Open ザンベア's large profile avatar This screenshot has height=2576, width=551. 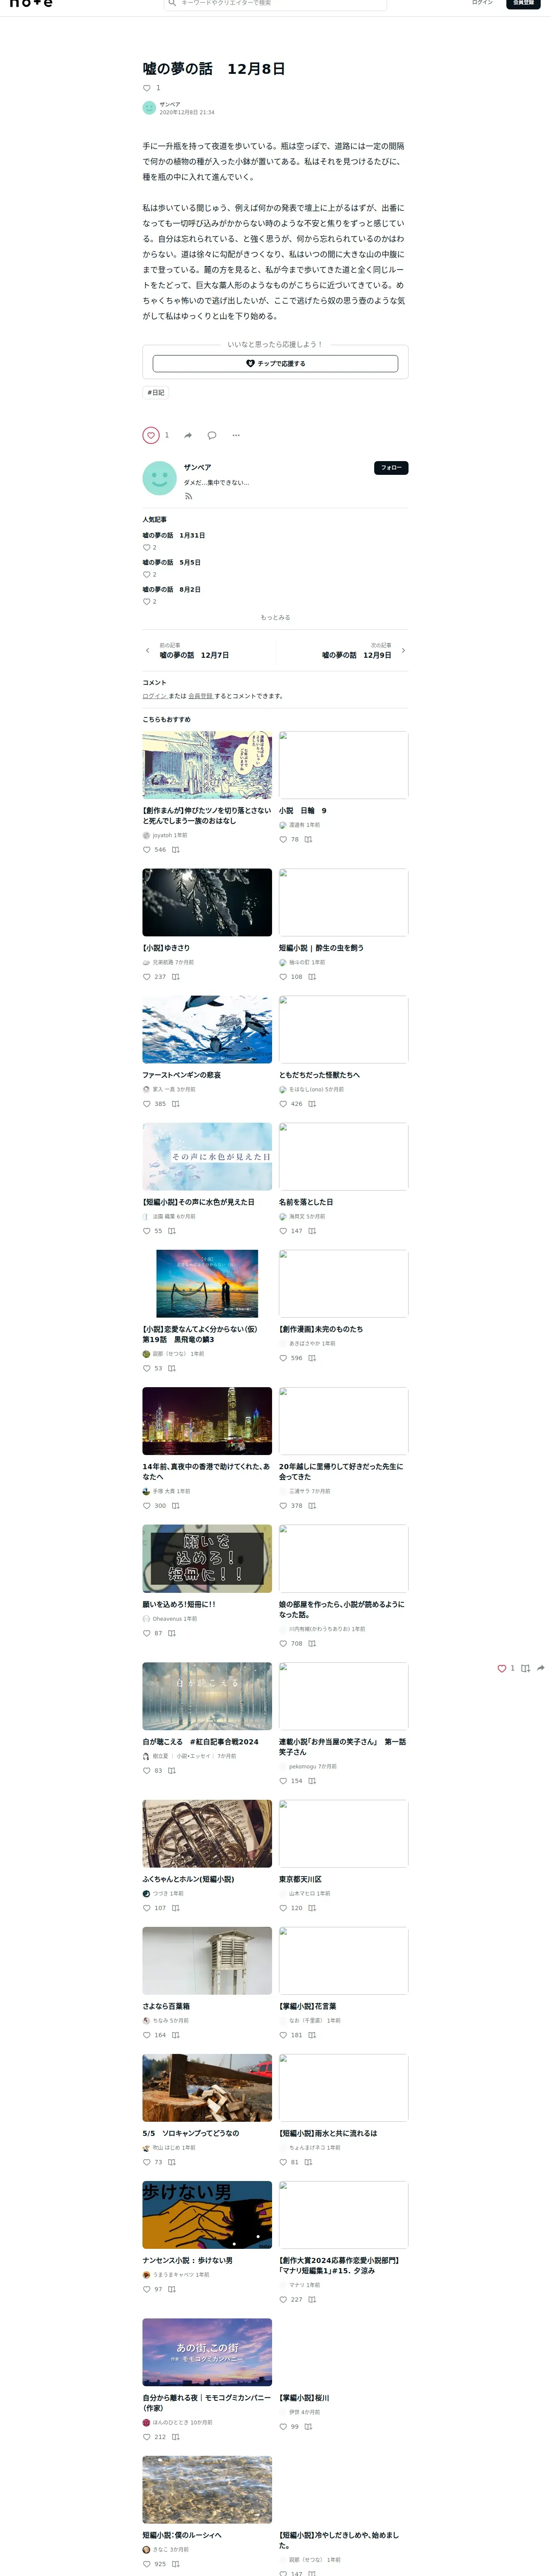point(160,478)
